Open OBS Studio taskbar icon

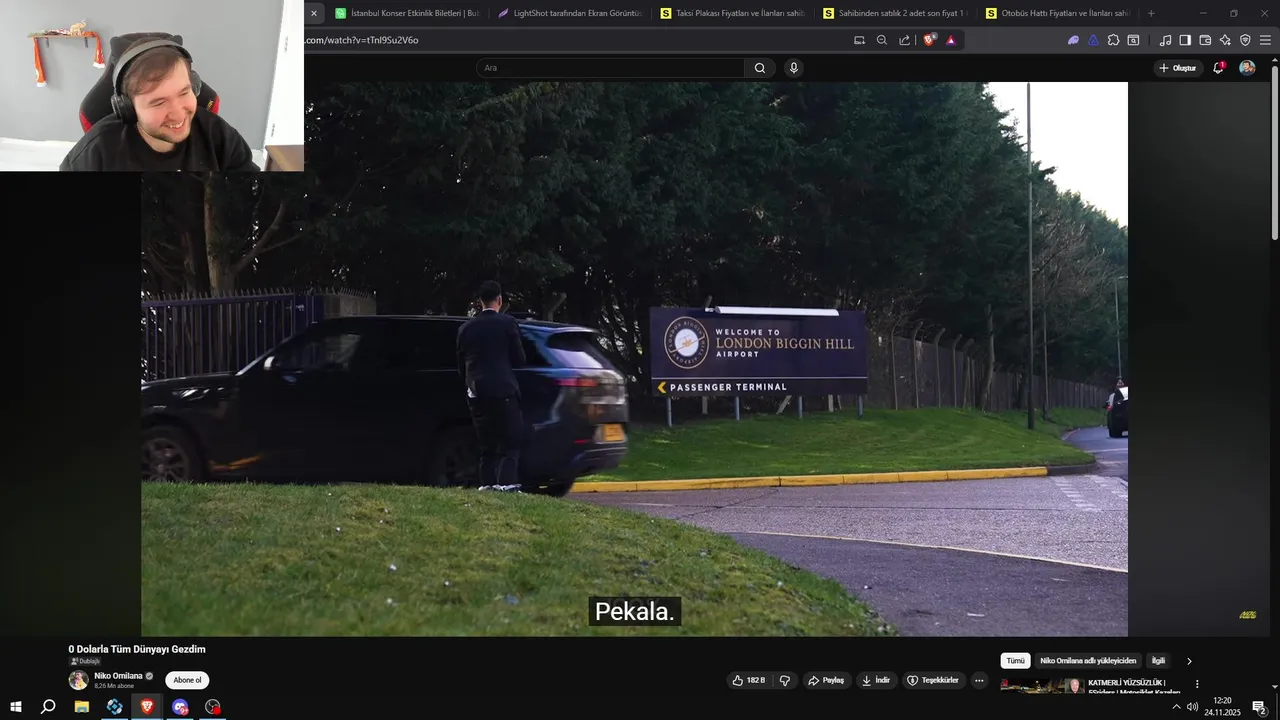(x=213, y=707)
